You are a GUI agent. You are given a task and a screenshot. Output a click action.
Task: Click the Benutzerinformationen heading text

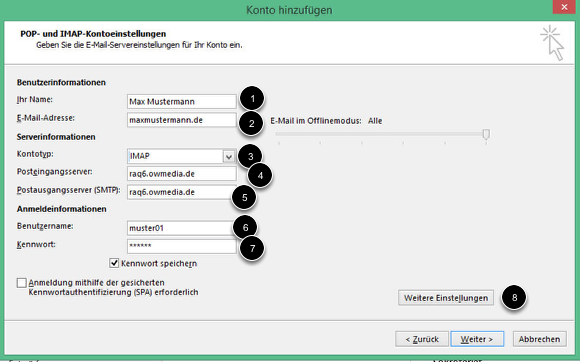pos(61,82)
